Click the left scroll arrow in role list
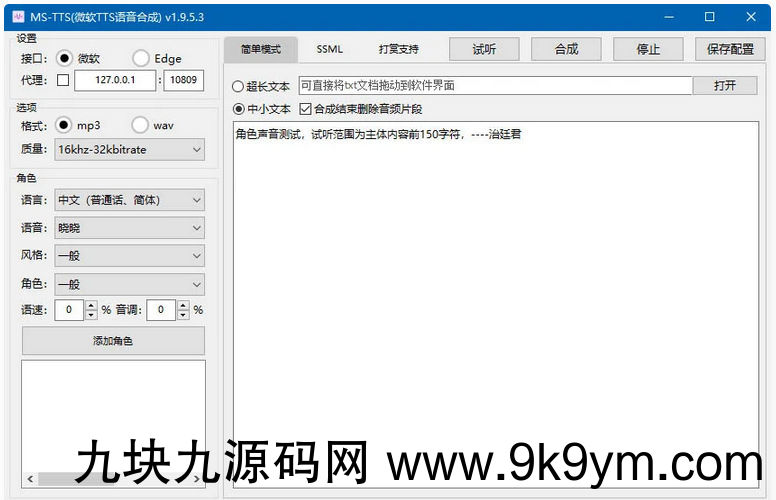The height and width of the screenshot is (500, 776). coord(30,479)
